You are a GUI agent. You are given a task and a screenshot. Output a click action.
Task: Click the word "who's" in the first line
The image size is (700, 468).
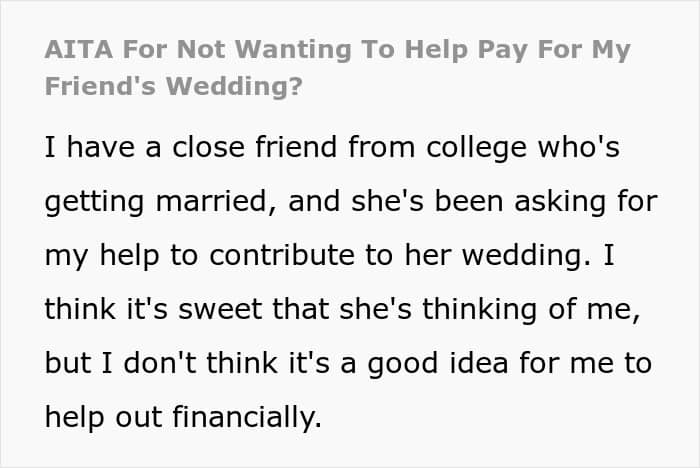(x=579, y=148)
